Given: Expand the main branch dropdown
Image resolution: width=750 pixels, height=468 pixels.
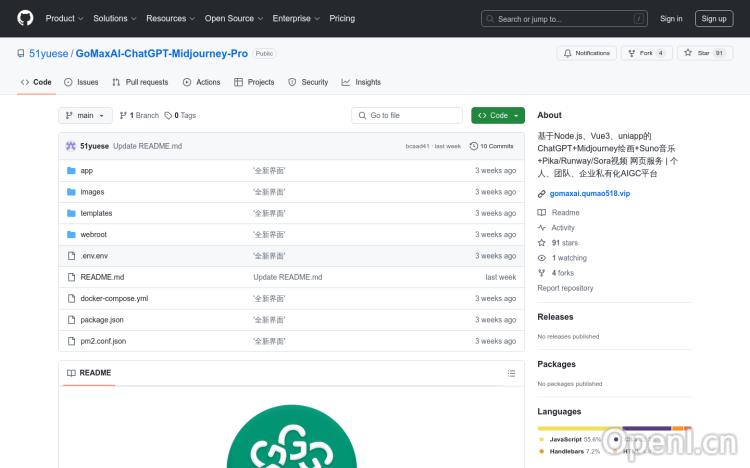Looking at the screenshot, I should [86, 115].
